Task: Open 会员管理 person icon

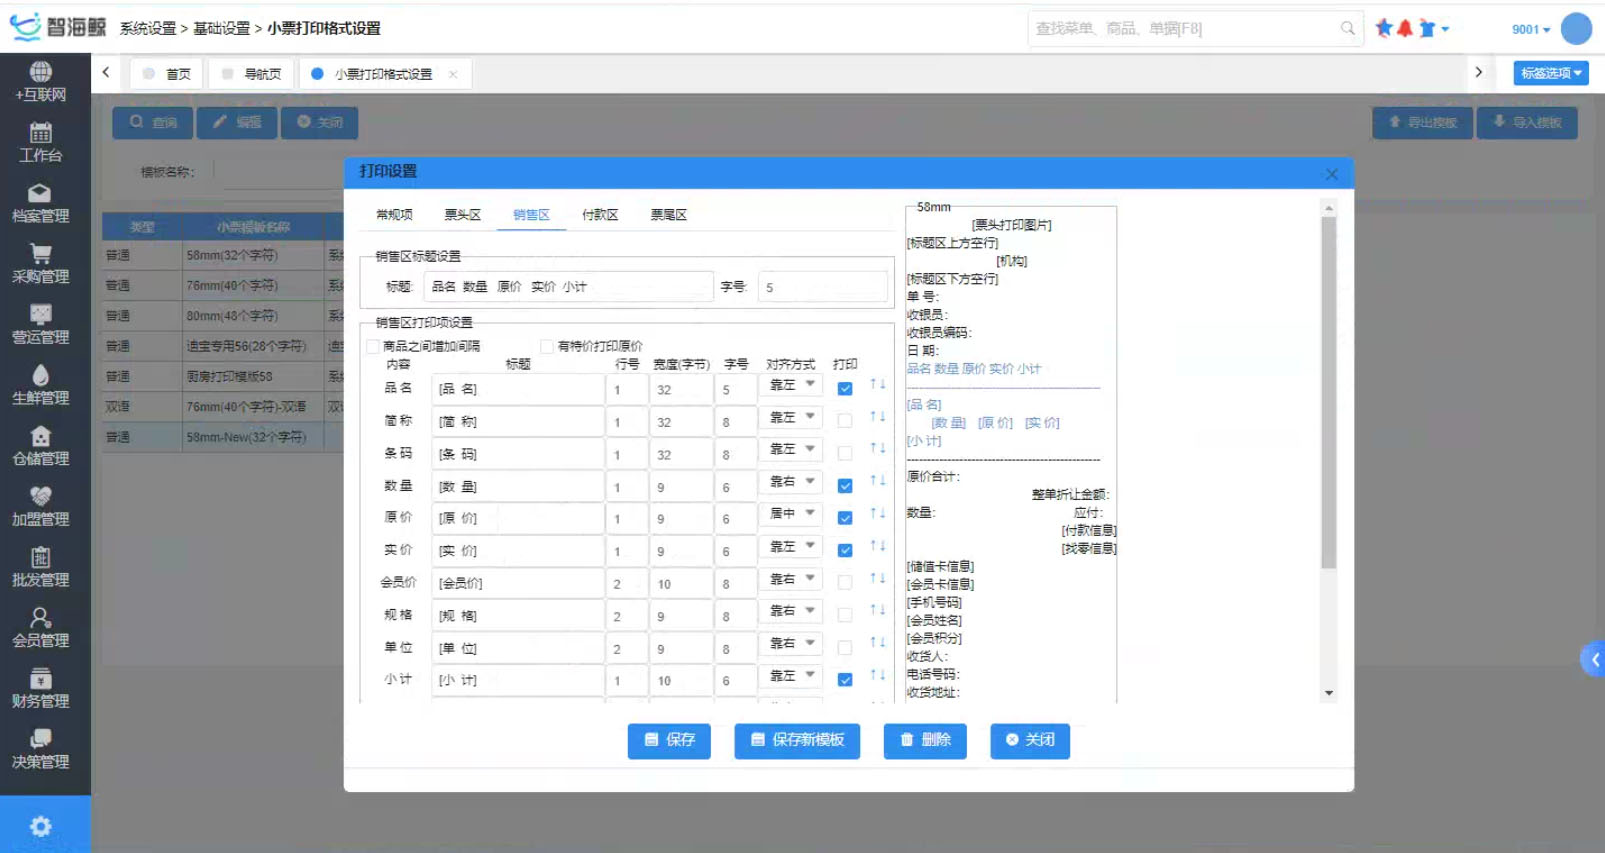Action: 41,618
